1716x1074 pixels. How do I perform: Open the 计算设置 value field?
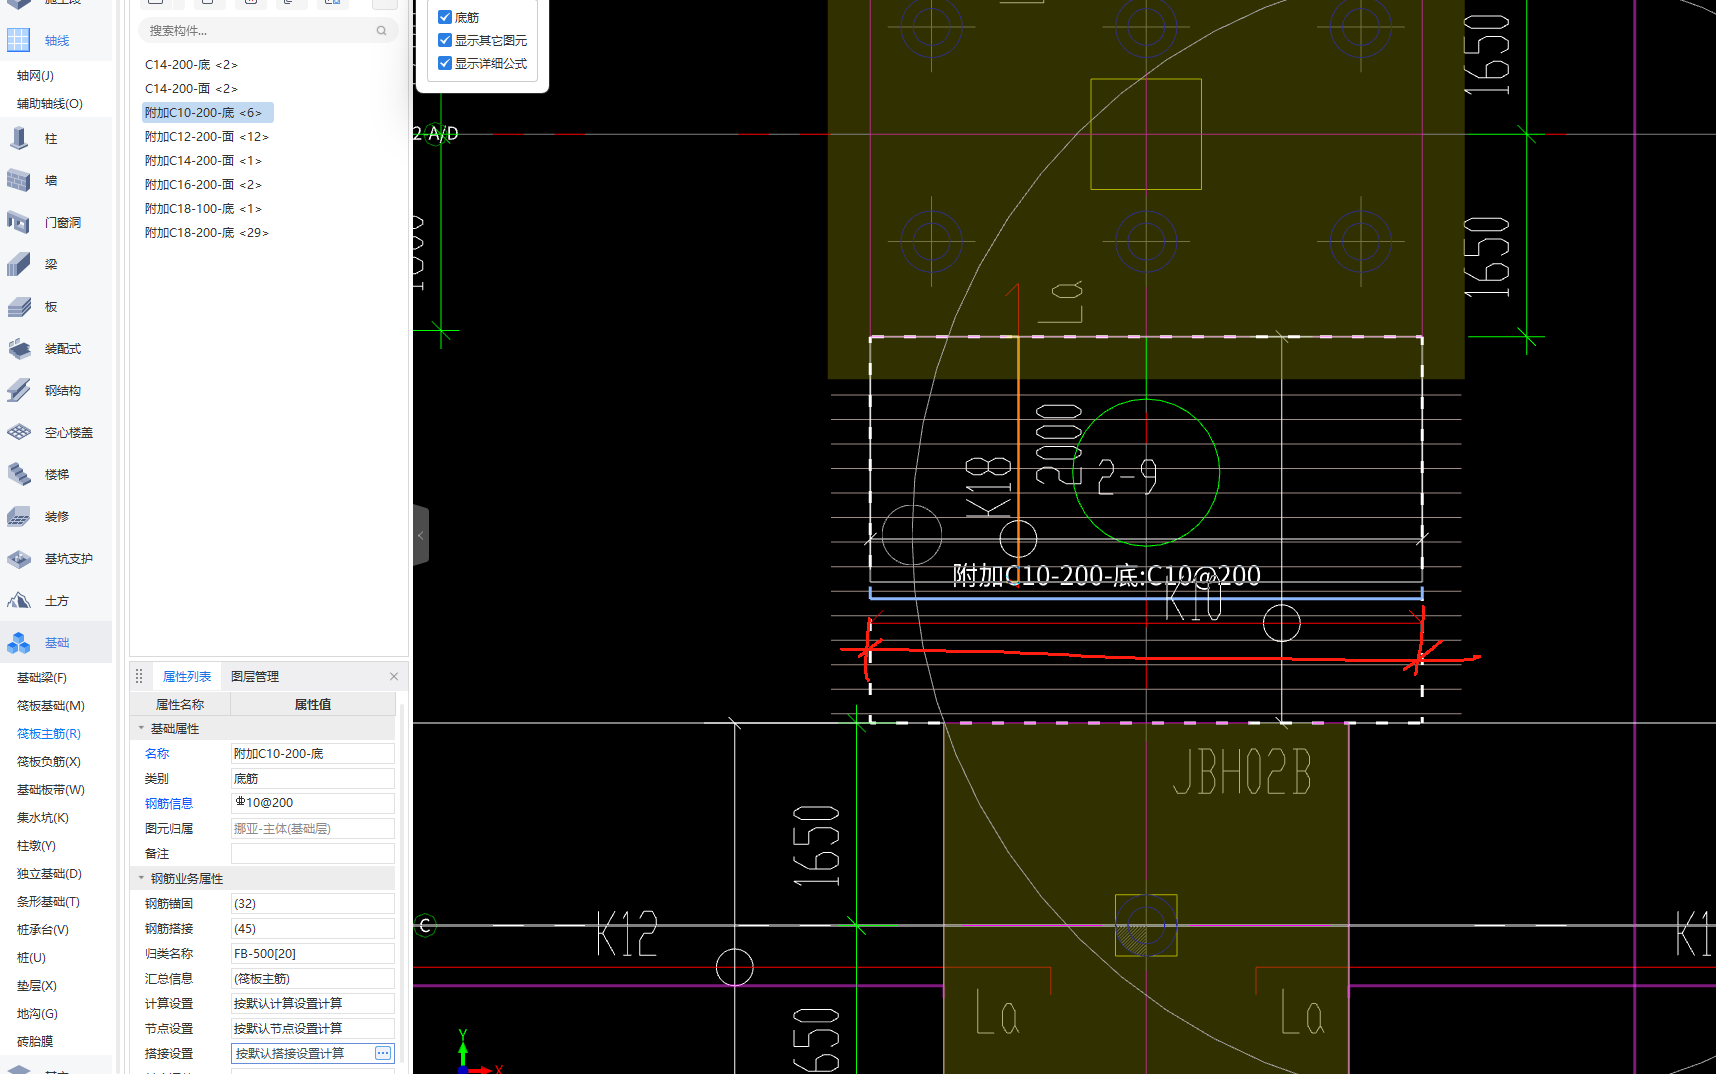coord(313,1003)
